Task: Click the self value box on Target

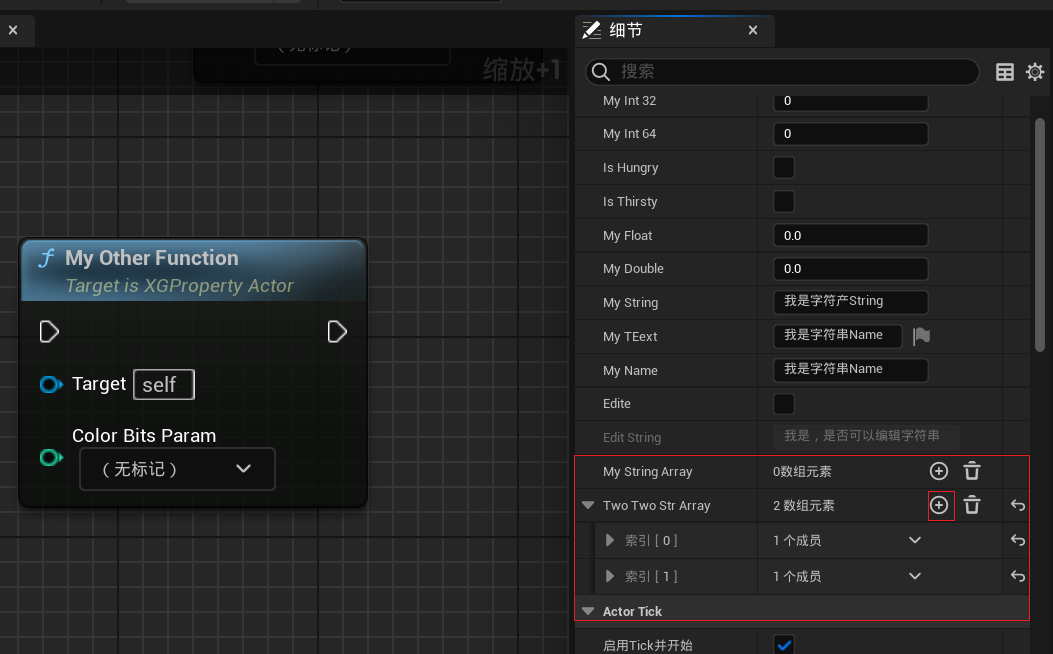Action: [164, 384]
